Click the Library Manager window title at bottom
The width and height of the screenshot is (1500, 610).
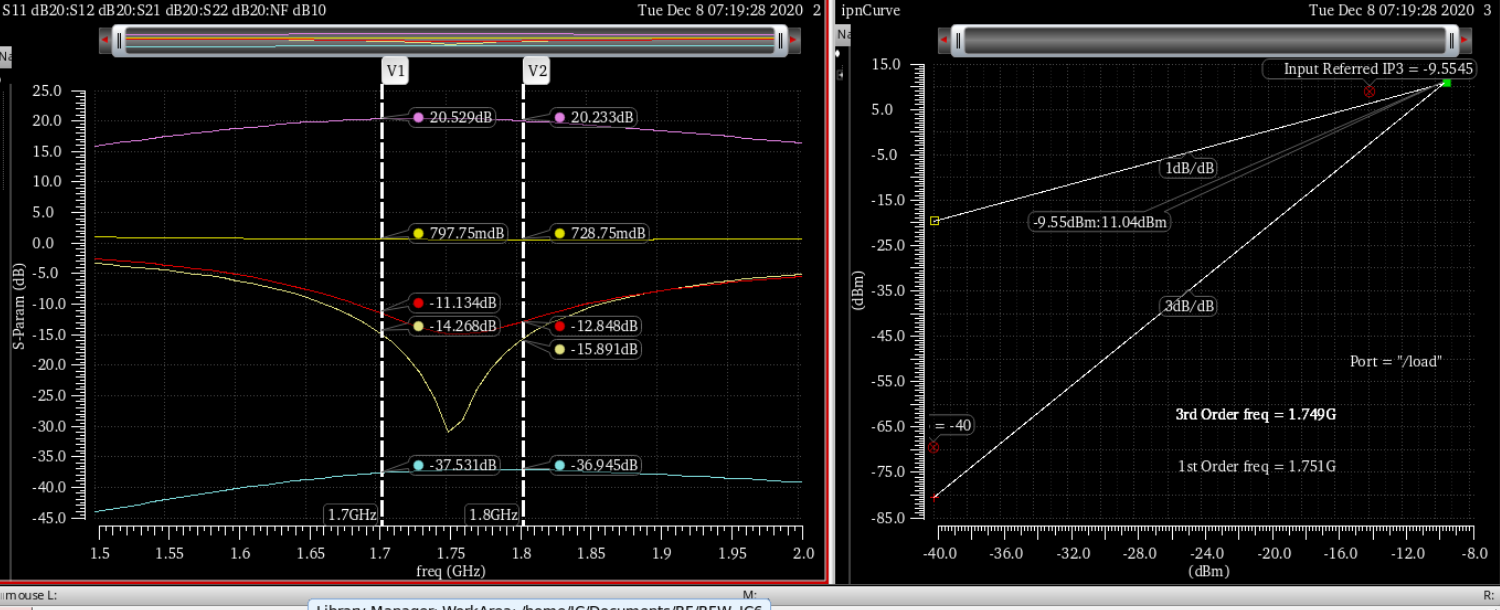point(540,606)
